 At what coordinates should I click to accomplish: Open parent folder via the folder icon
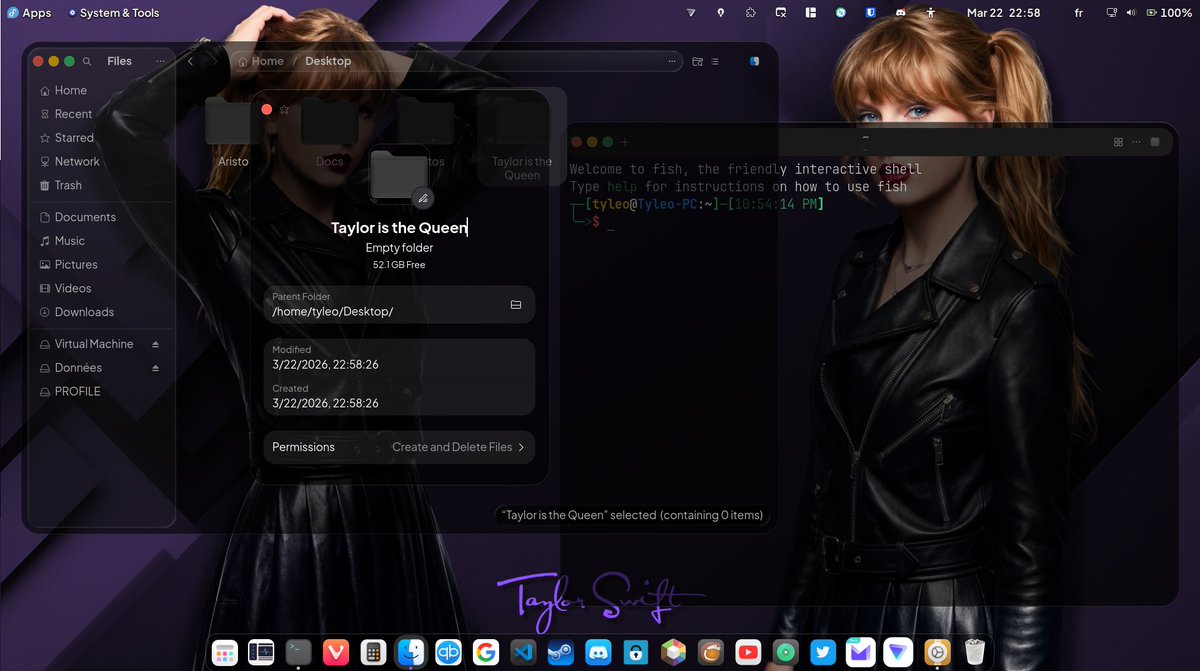(x=516, y=305)
